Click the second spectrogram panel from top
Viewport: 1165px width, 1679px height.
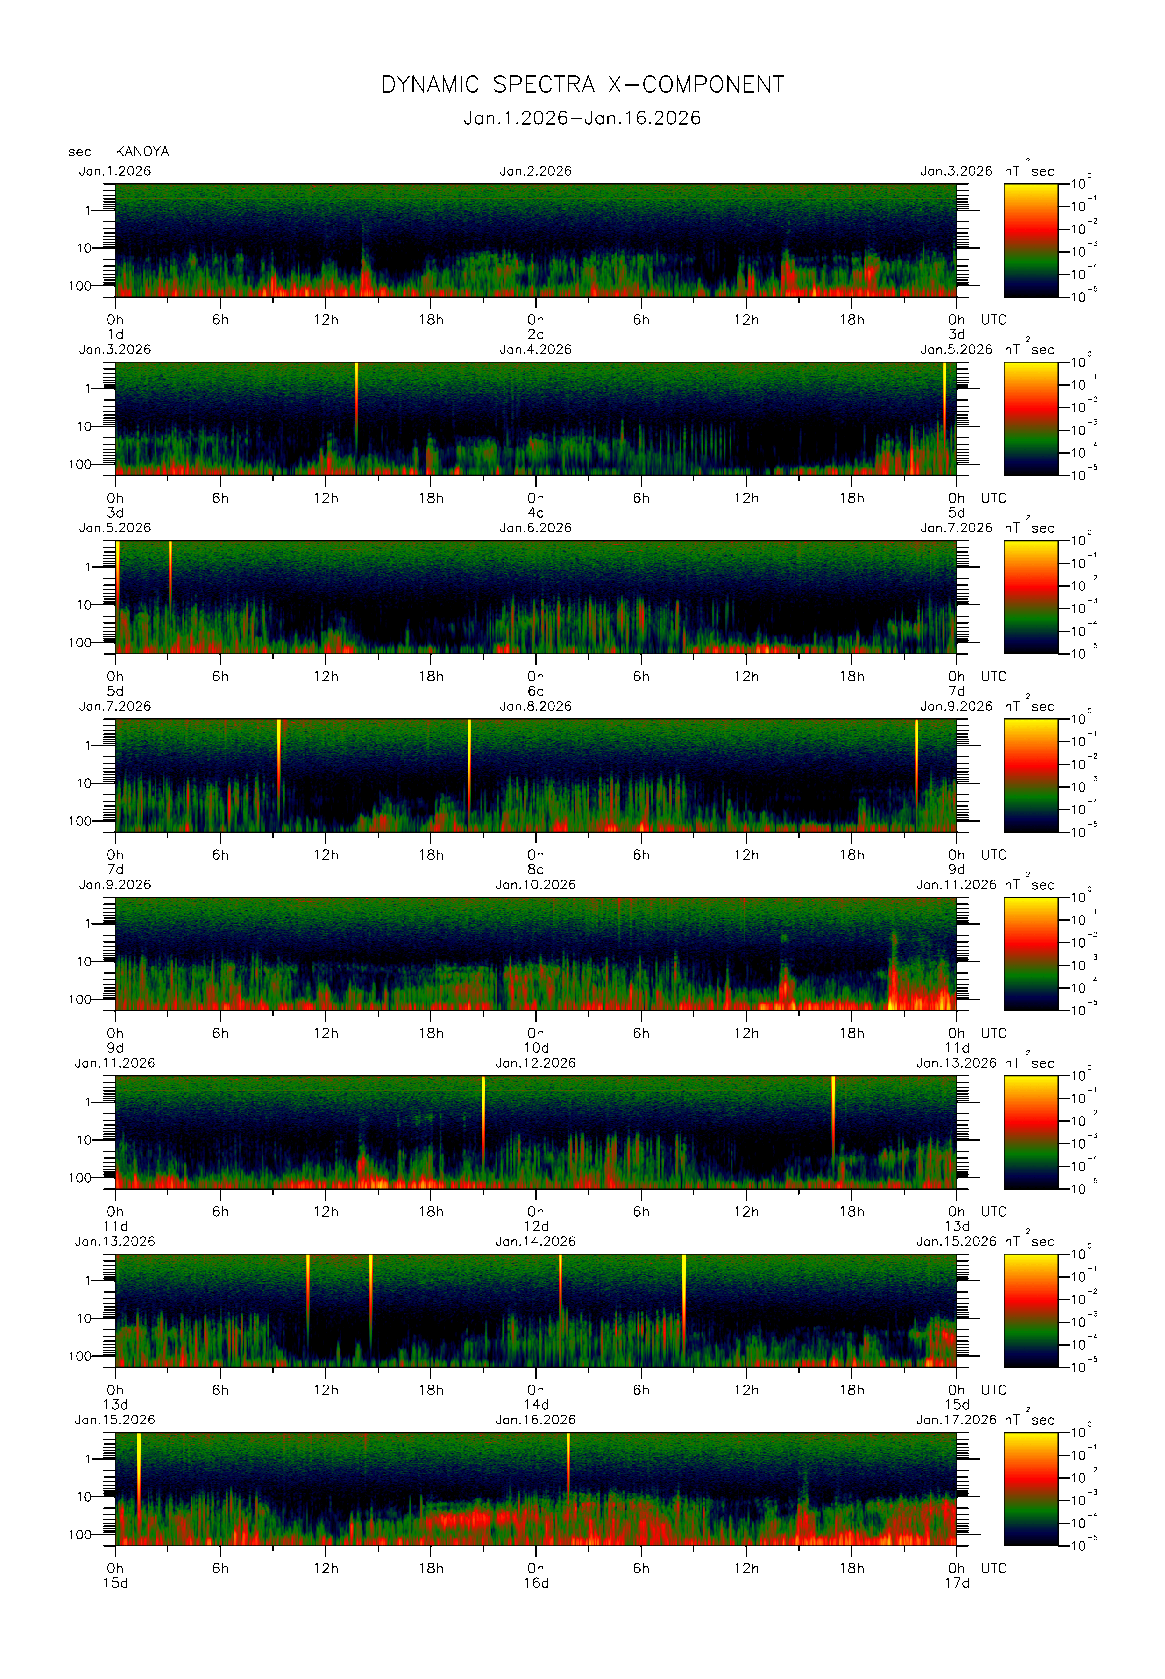pyautogui.click(x=535, y=418)
